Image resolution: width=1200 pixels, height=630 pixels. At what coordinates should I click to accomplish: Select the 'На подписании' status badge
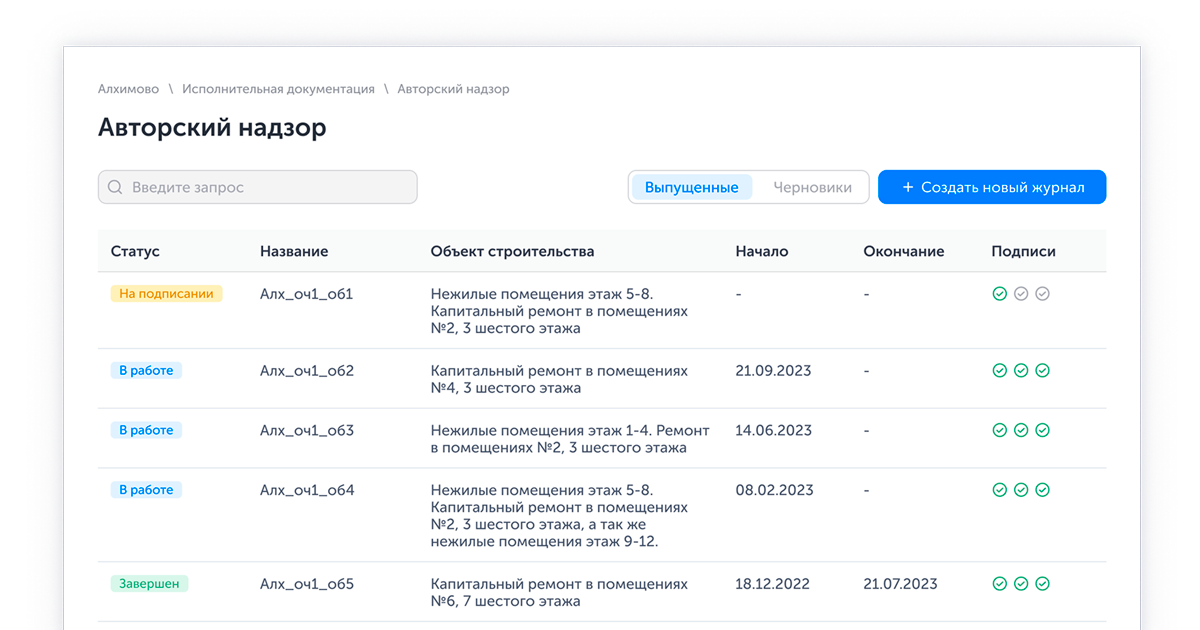166,294
